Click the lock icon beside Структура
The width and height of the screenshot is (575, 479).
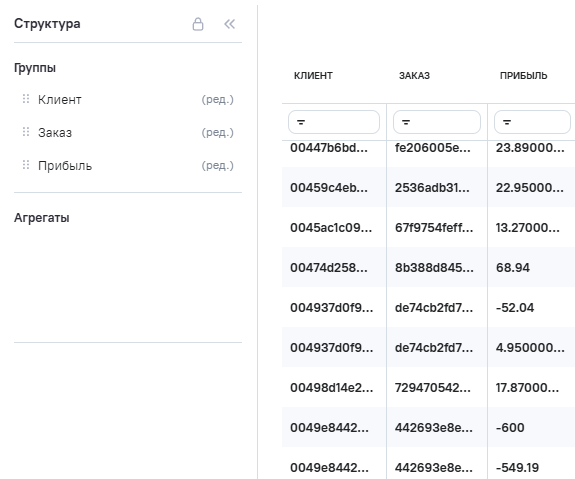198,24
